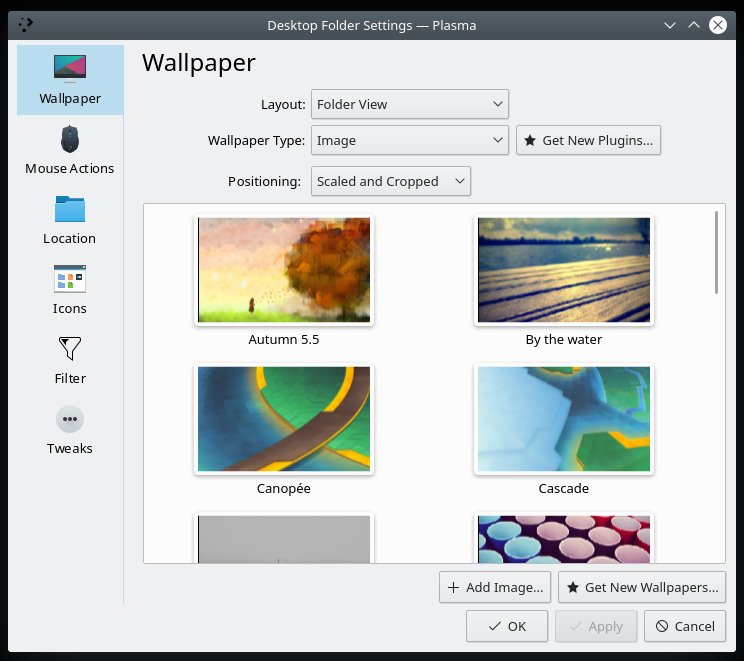The height and width of the screenshot is (661, 744).
Task: Open the Icons settings section
Action: click(70, 290)
